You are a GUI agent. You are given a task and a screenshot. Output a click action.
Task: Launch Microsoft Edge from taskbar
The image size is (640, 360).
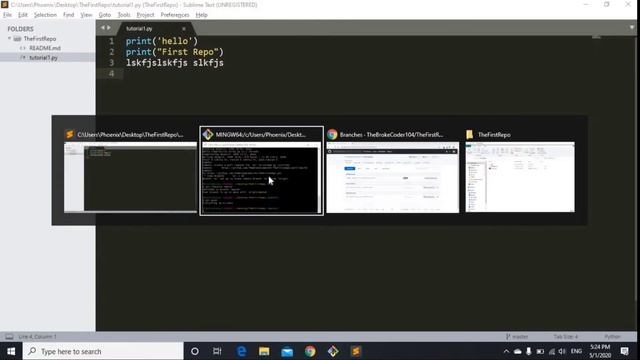(241, 351)
